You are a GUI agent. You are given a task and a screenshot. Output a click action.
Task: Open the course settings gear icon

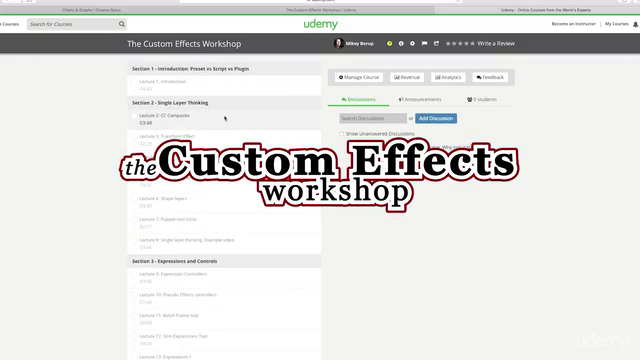pyautogui.click(x=412, y=43)
